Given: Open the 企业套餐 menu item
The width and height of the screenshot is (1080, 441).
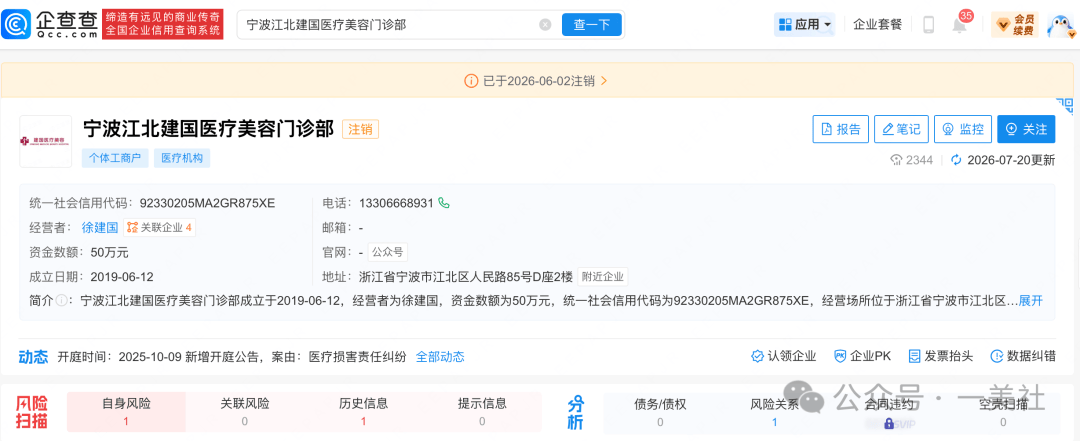Looking at the screenshot, I should pos(878,25).
